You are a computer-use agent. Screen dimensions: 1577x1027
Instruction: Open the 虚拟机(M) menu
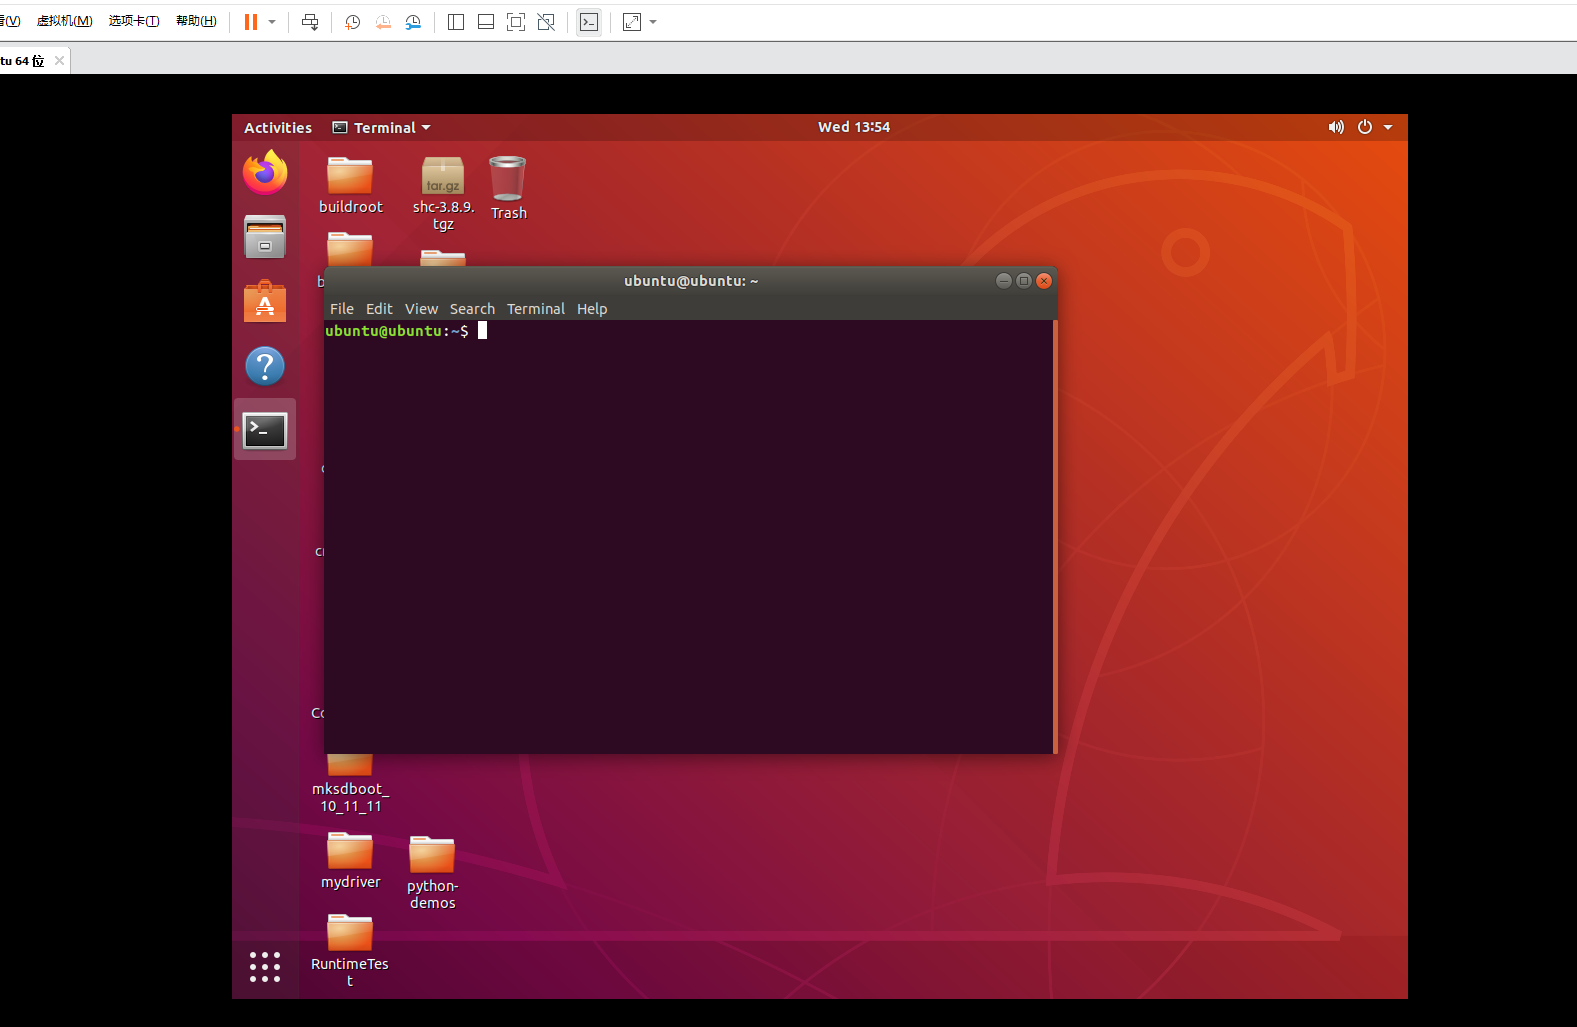65,21
